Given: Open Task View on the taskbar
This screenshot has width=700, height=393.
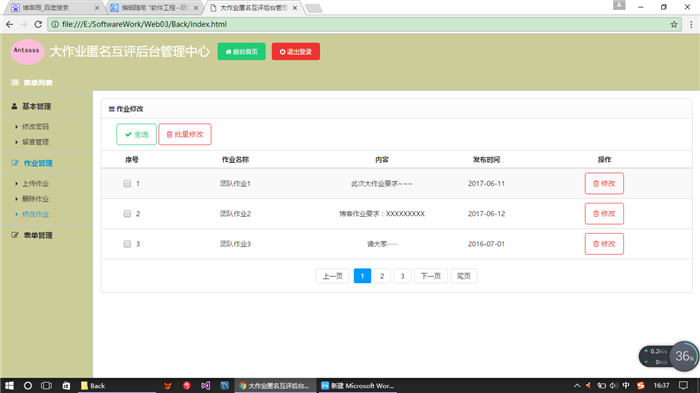Looking at the screenshot, I should (x=46, y=385).
